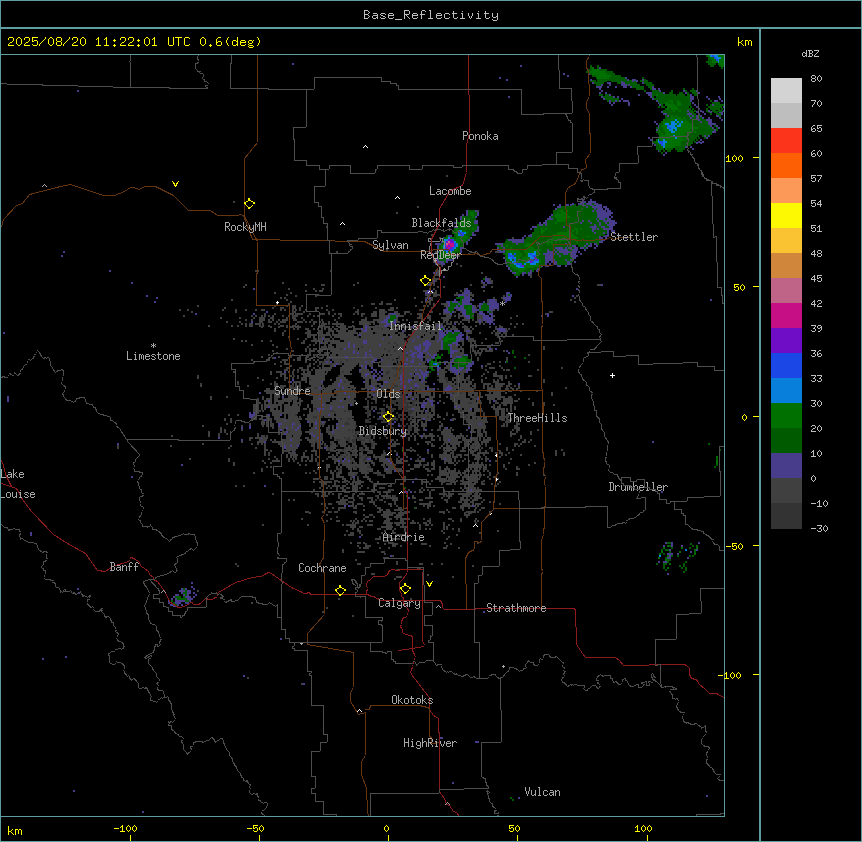Click the RockyMH label
This screenshot has width=862, height=842.
[x=245, y=227]
